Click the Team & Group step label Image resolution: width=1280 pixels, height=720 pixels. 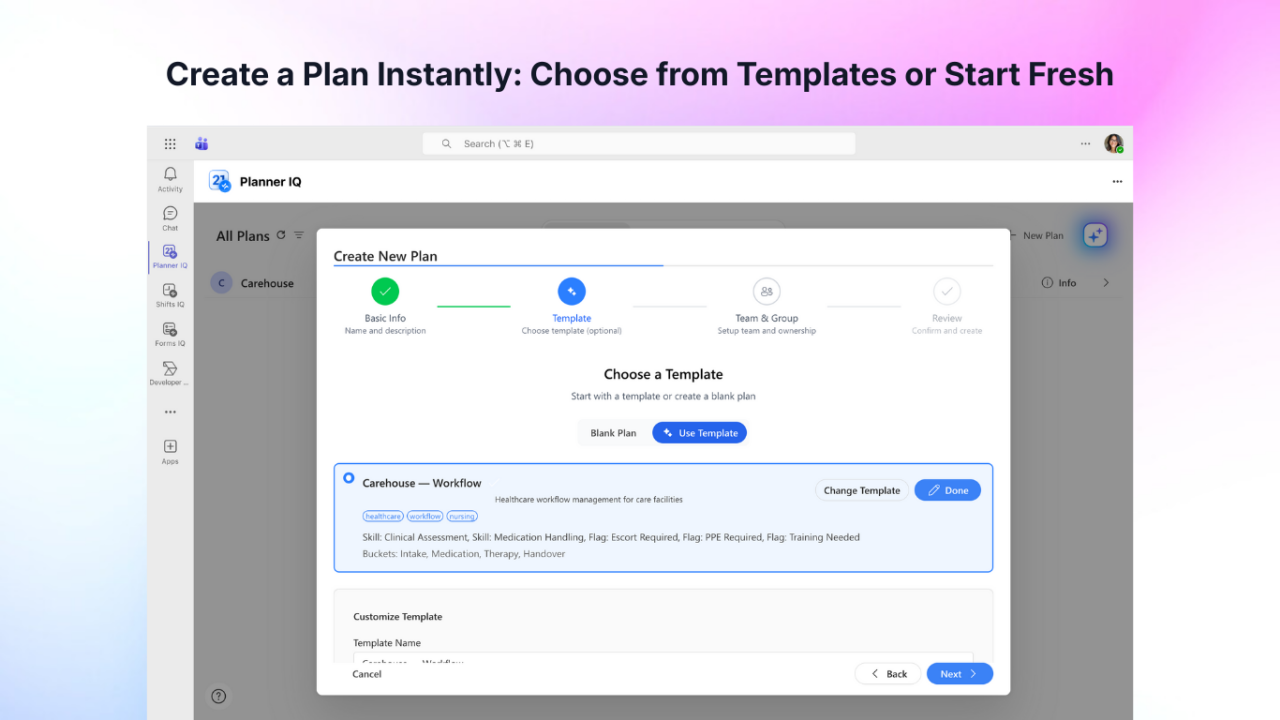point(767,318)
